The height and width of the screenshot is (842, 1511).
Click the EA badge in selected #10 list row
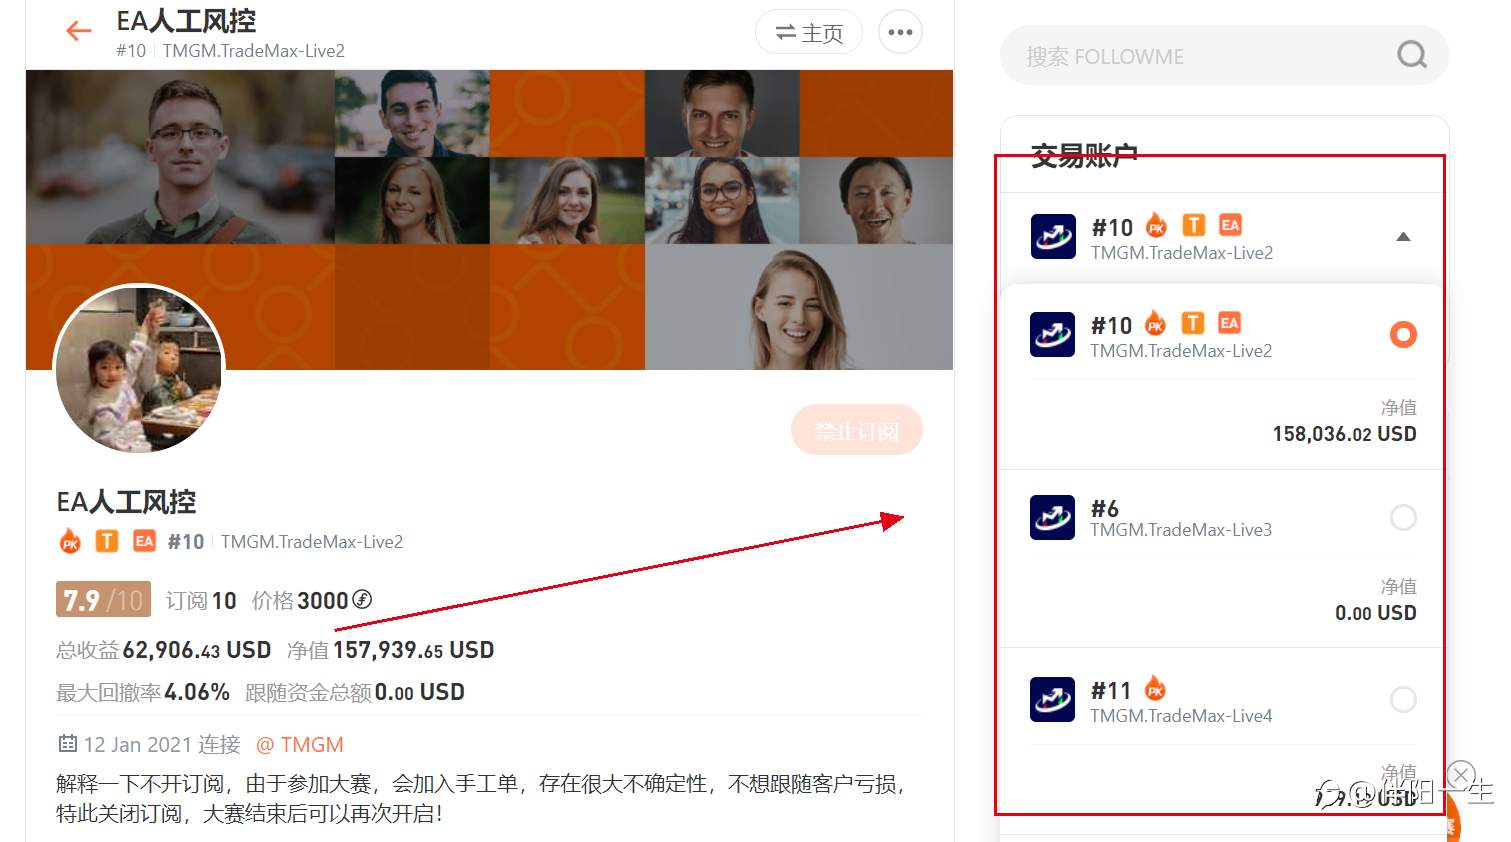[1229, 323]
